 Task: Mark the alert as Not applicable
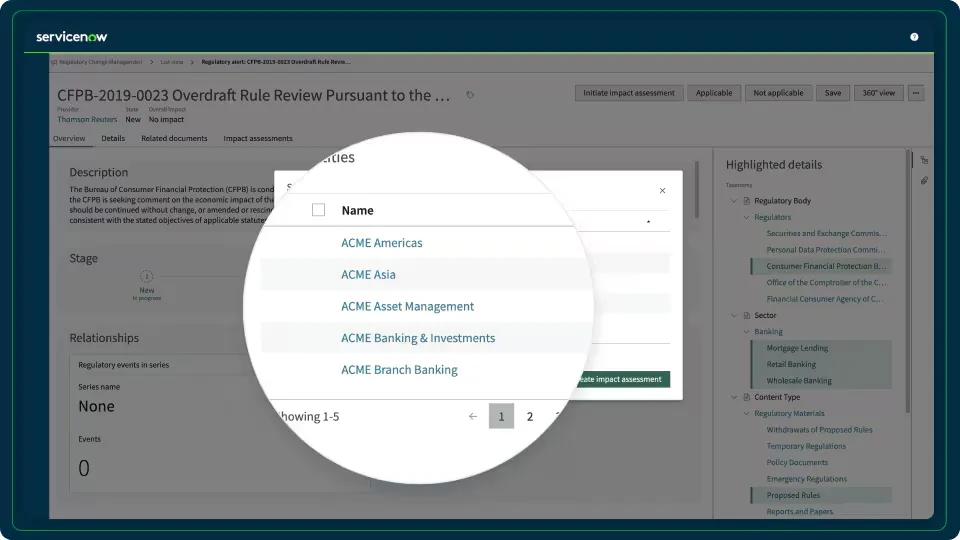point(778,93)
